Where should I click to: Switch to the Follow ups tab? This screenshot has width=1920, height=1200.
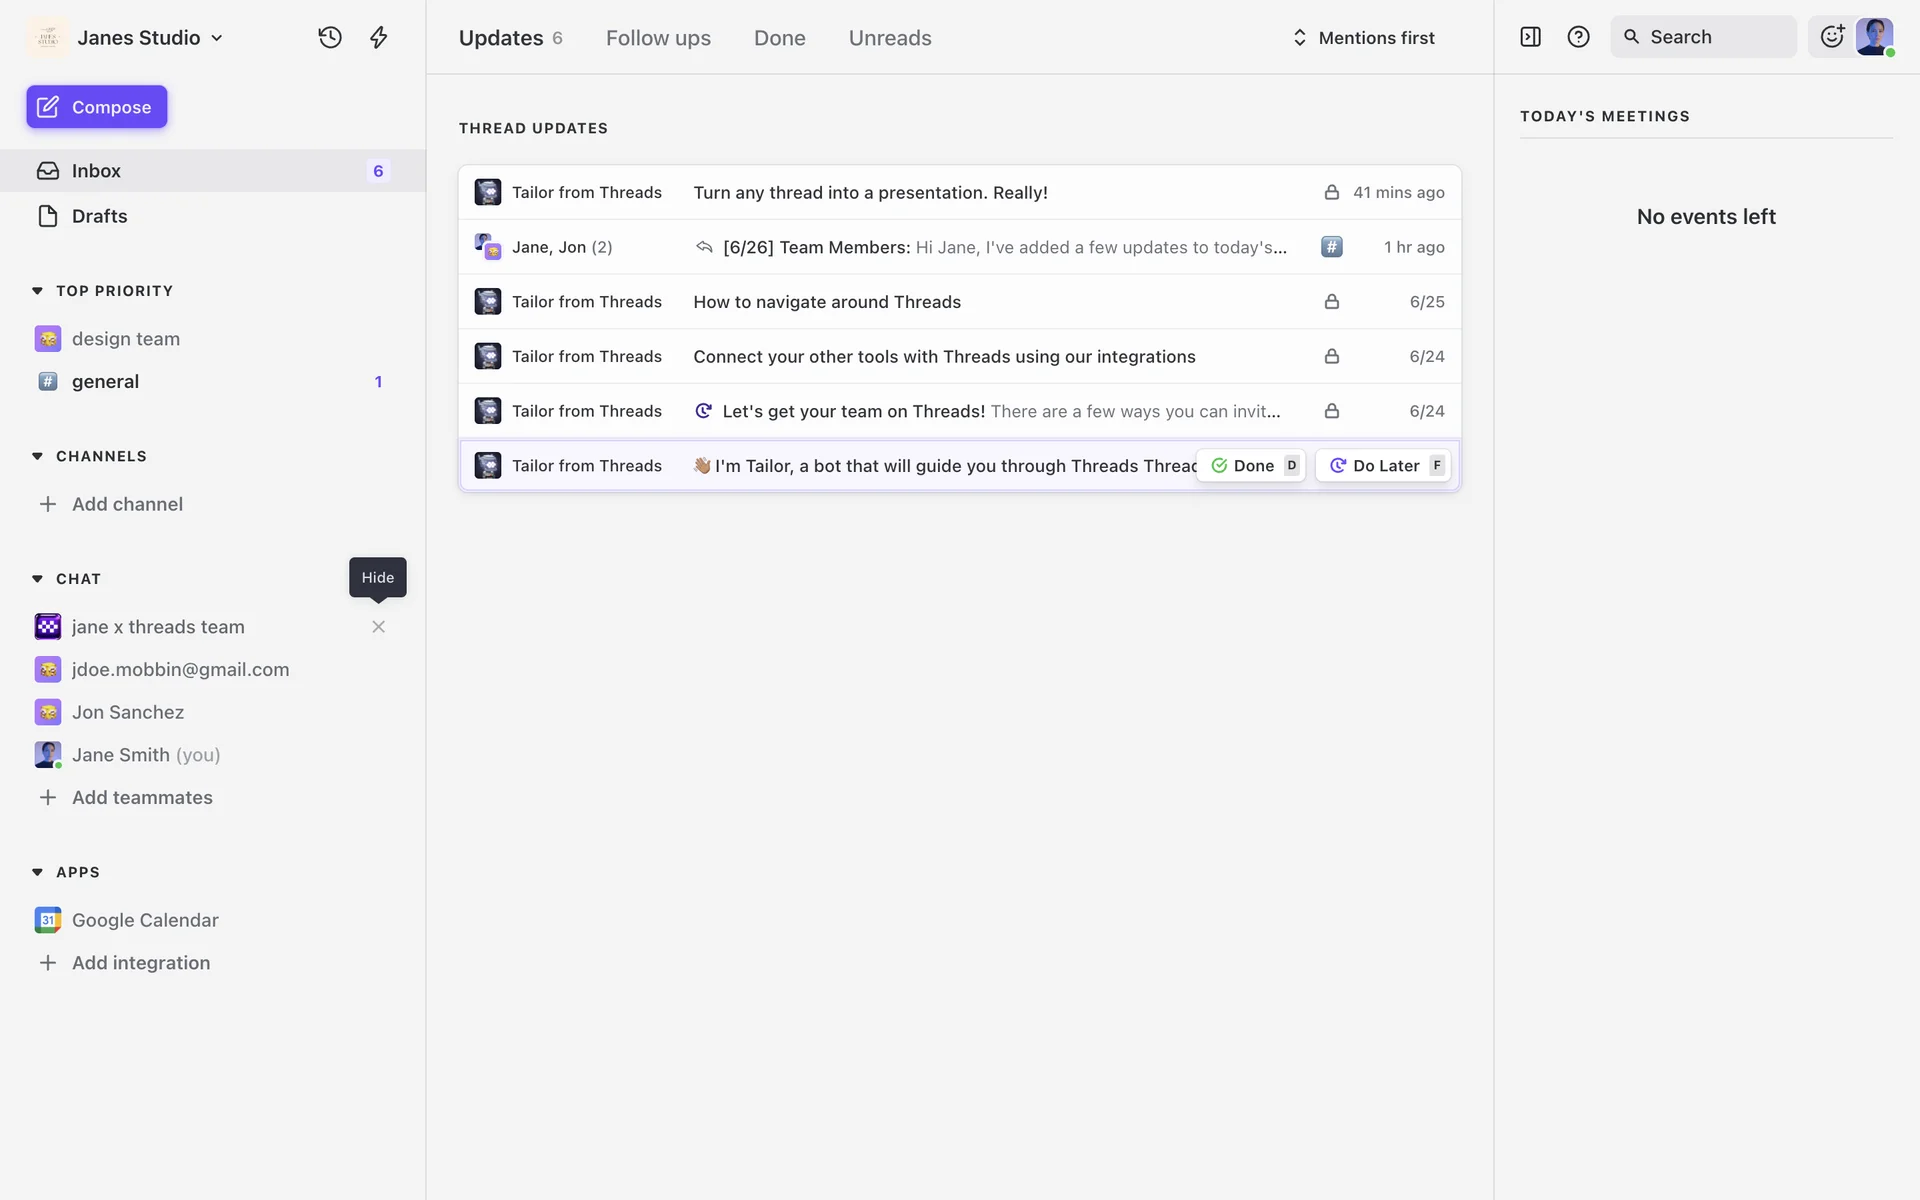pyautogui.click(x=658, y=38)
